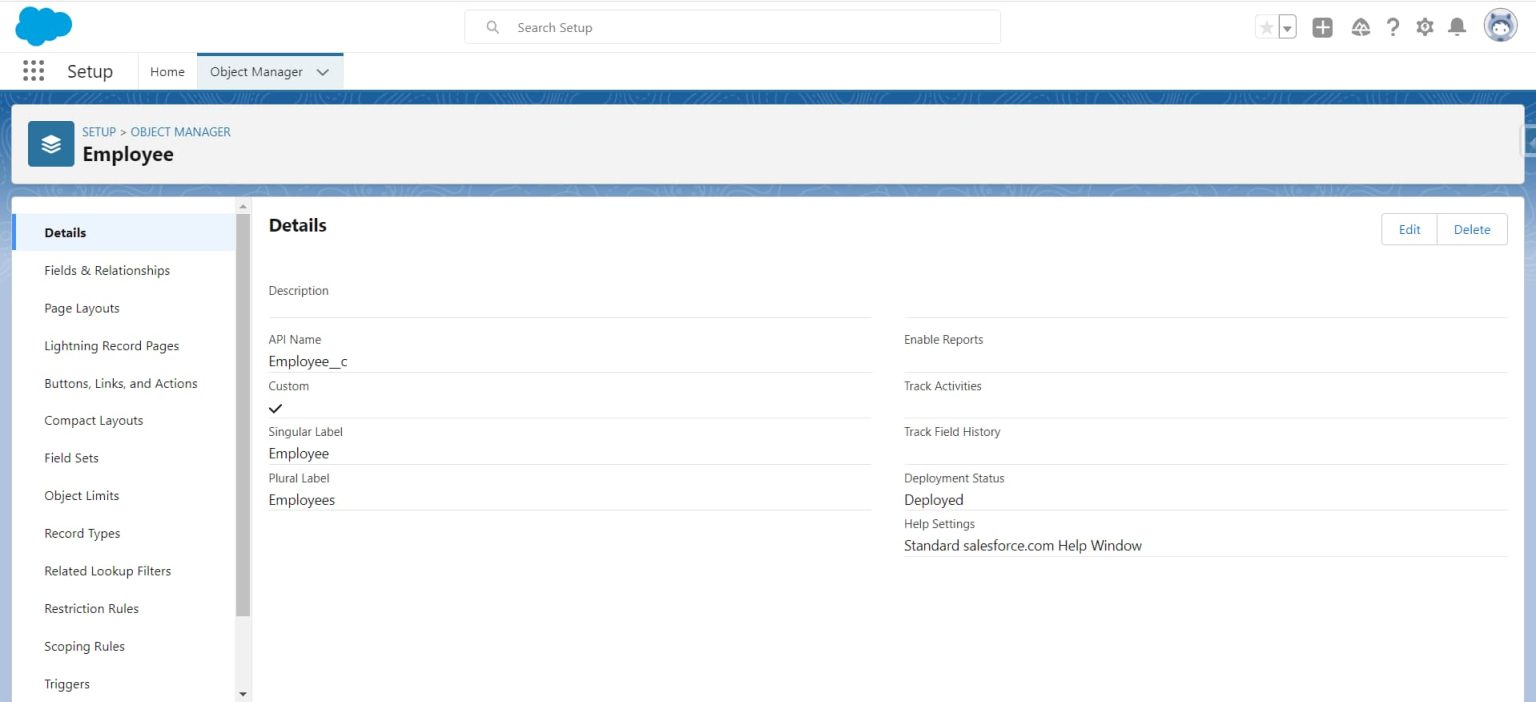The width and height of the screenshot is (1536, 702).
Task: Mark this page as a favorite star
Action: 1268,27
